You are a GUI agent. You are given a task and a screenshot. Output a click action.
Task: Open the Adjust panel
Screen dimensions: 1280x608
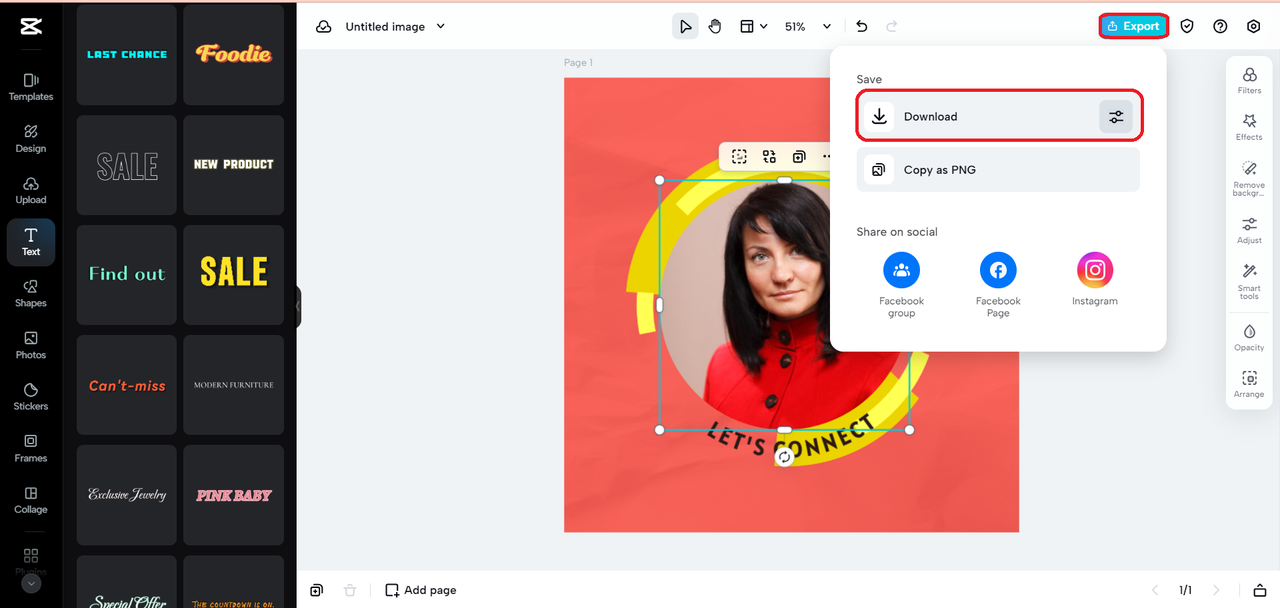pos(1249,230)
